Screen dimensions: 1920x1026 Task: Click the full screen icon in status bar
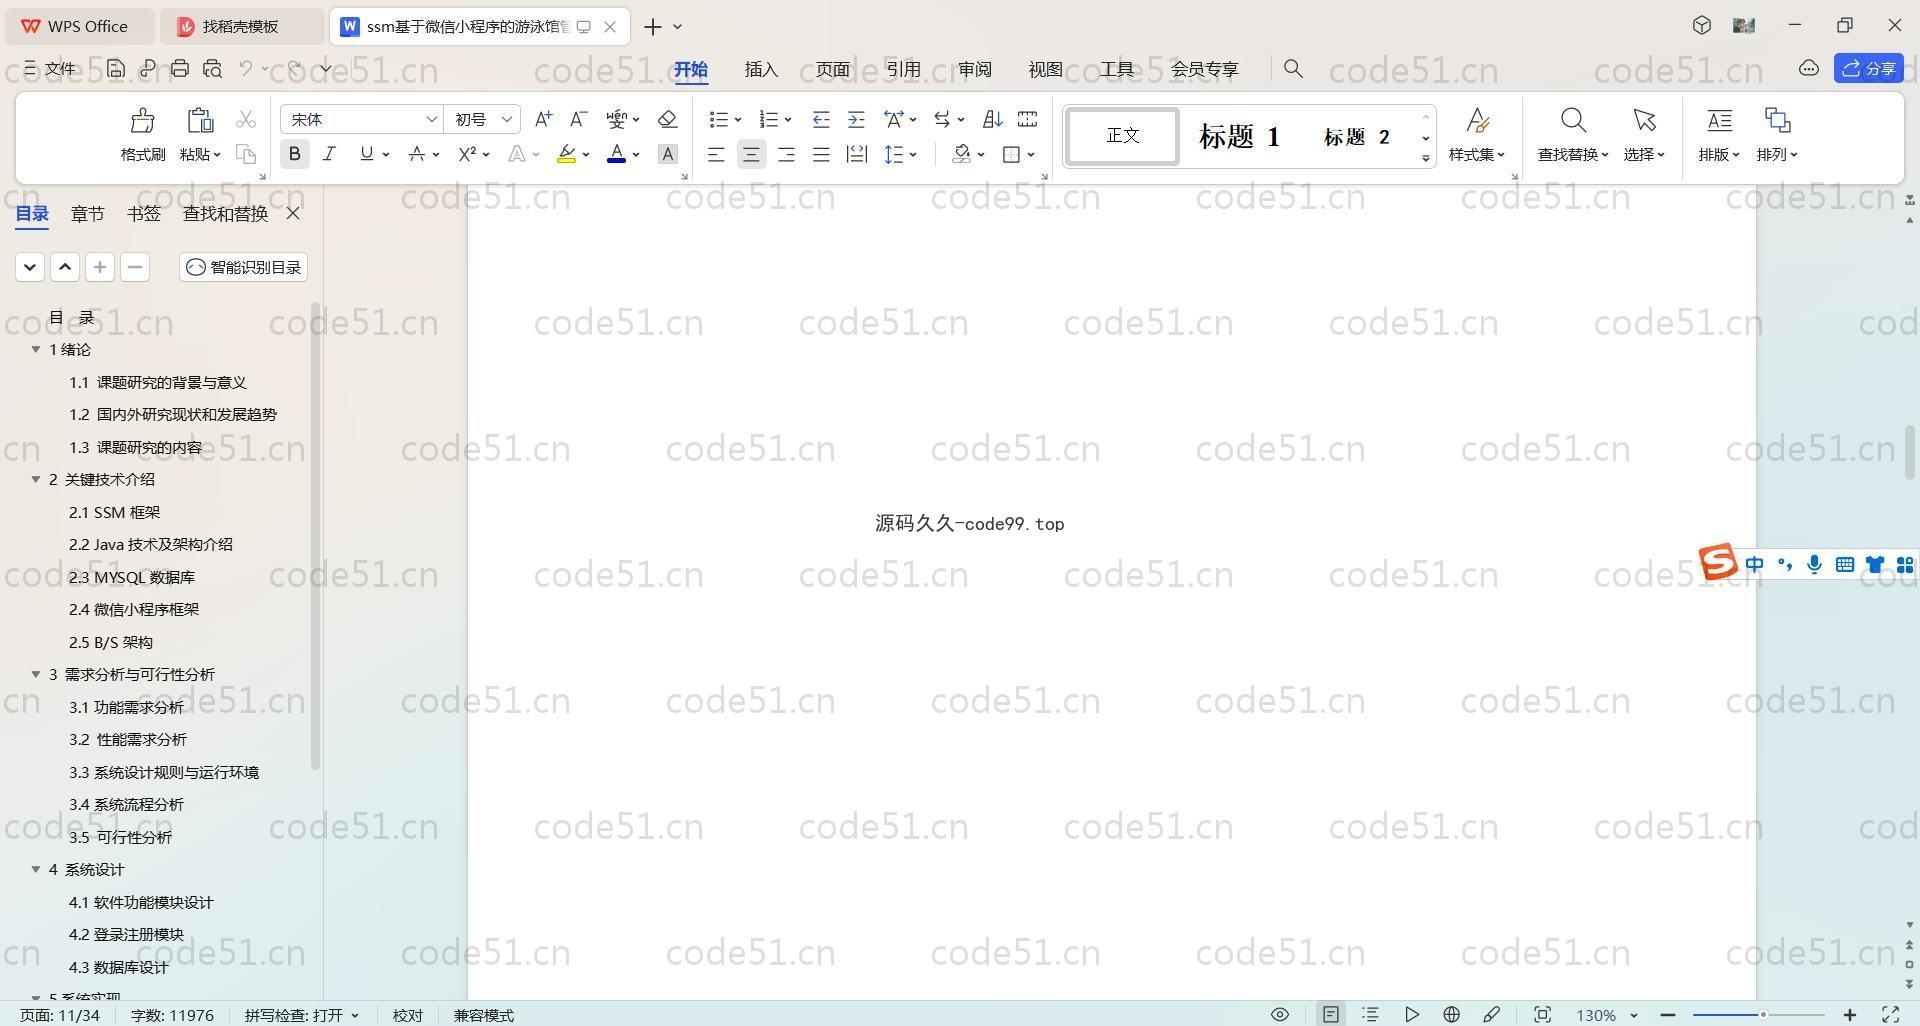(1890, 1014)
